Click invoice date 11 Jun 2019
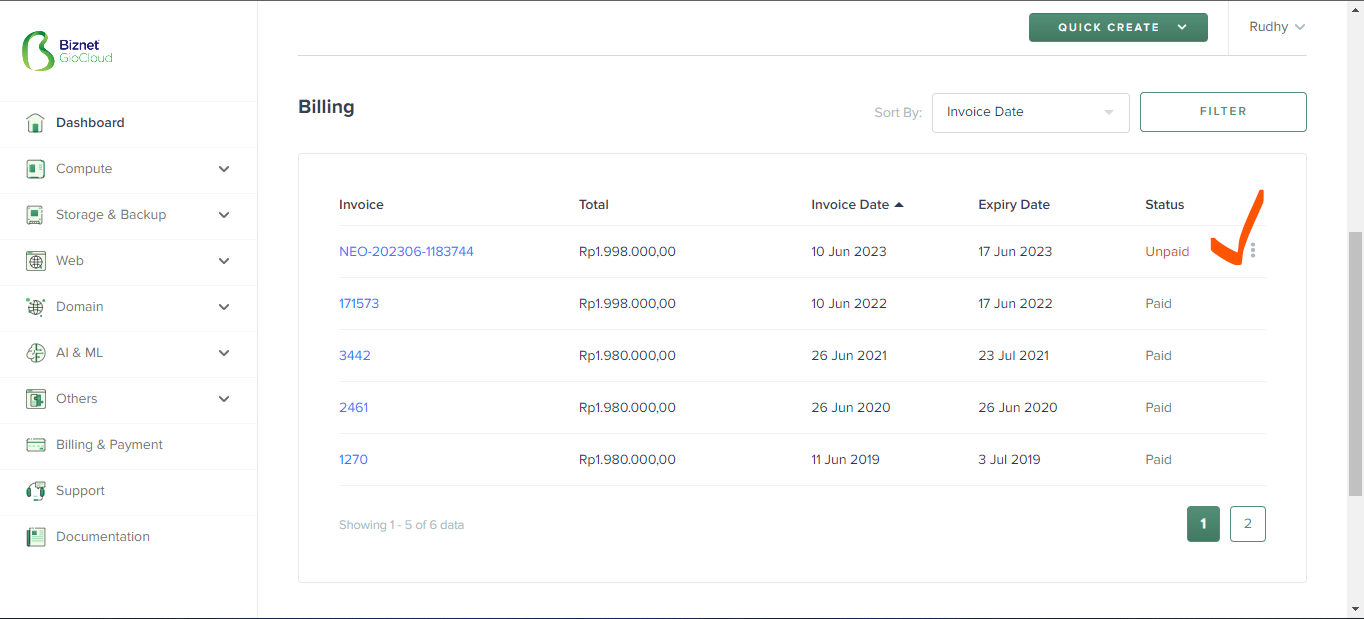 845,459
